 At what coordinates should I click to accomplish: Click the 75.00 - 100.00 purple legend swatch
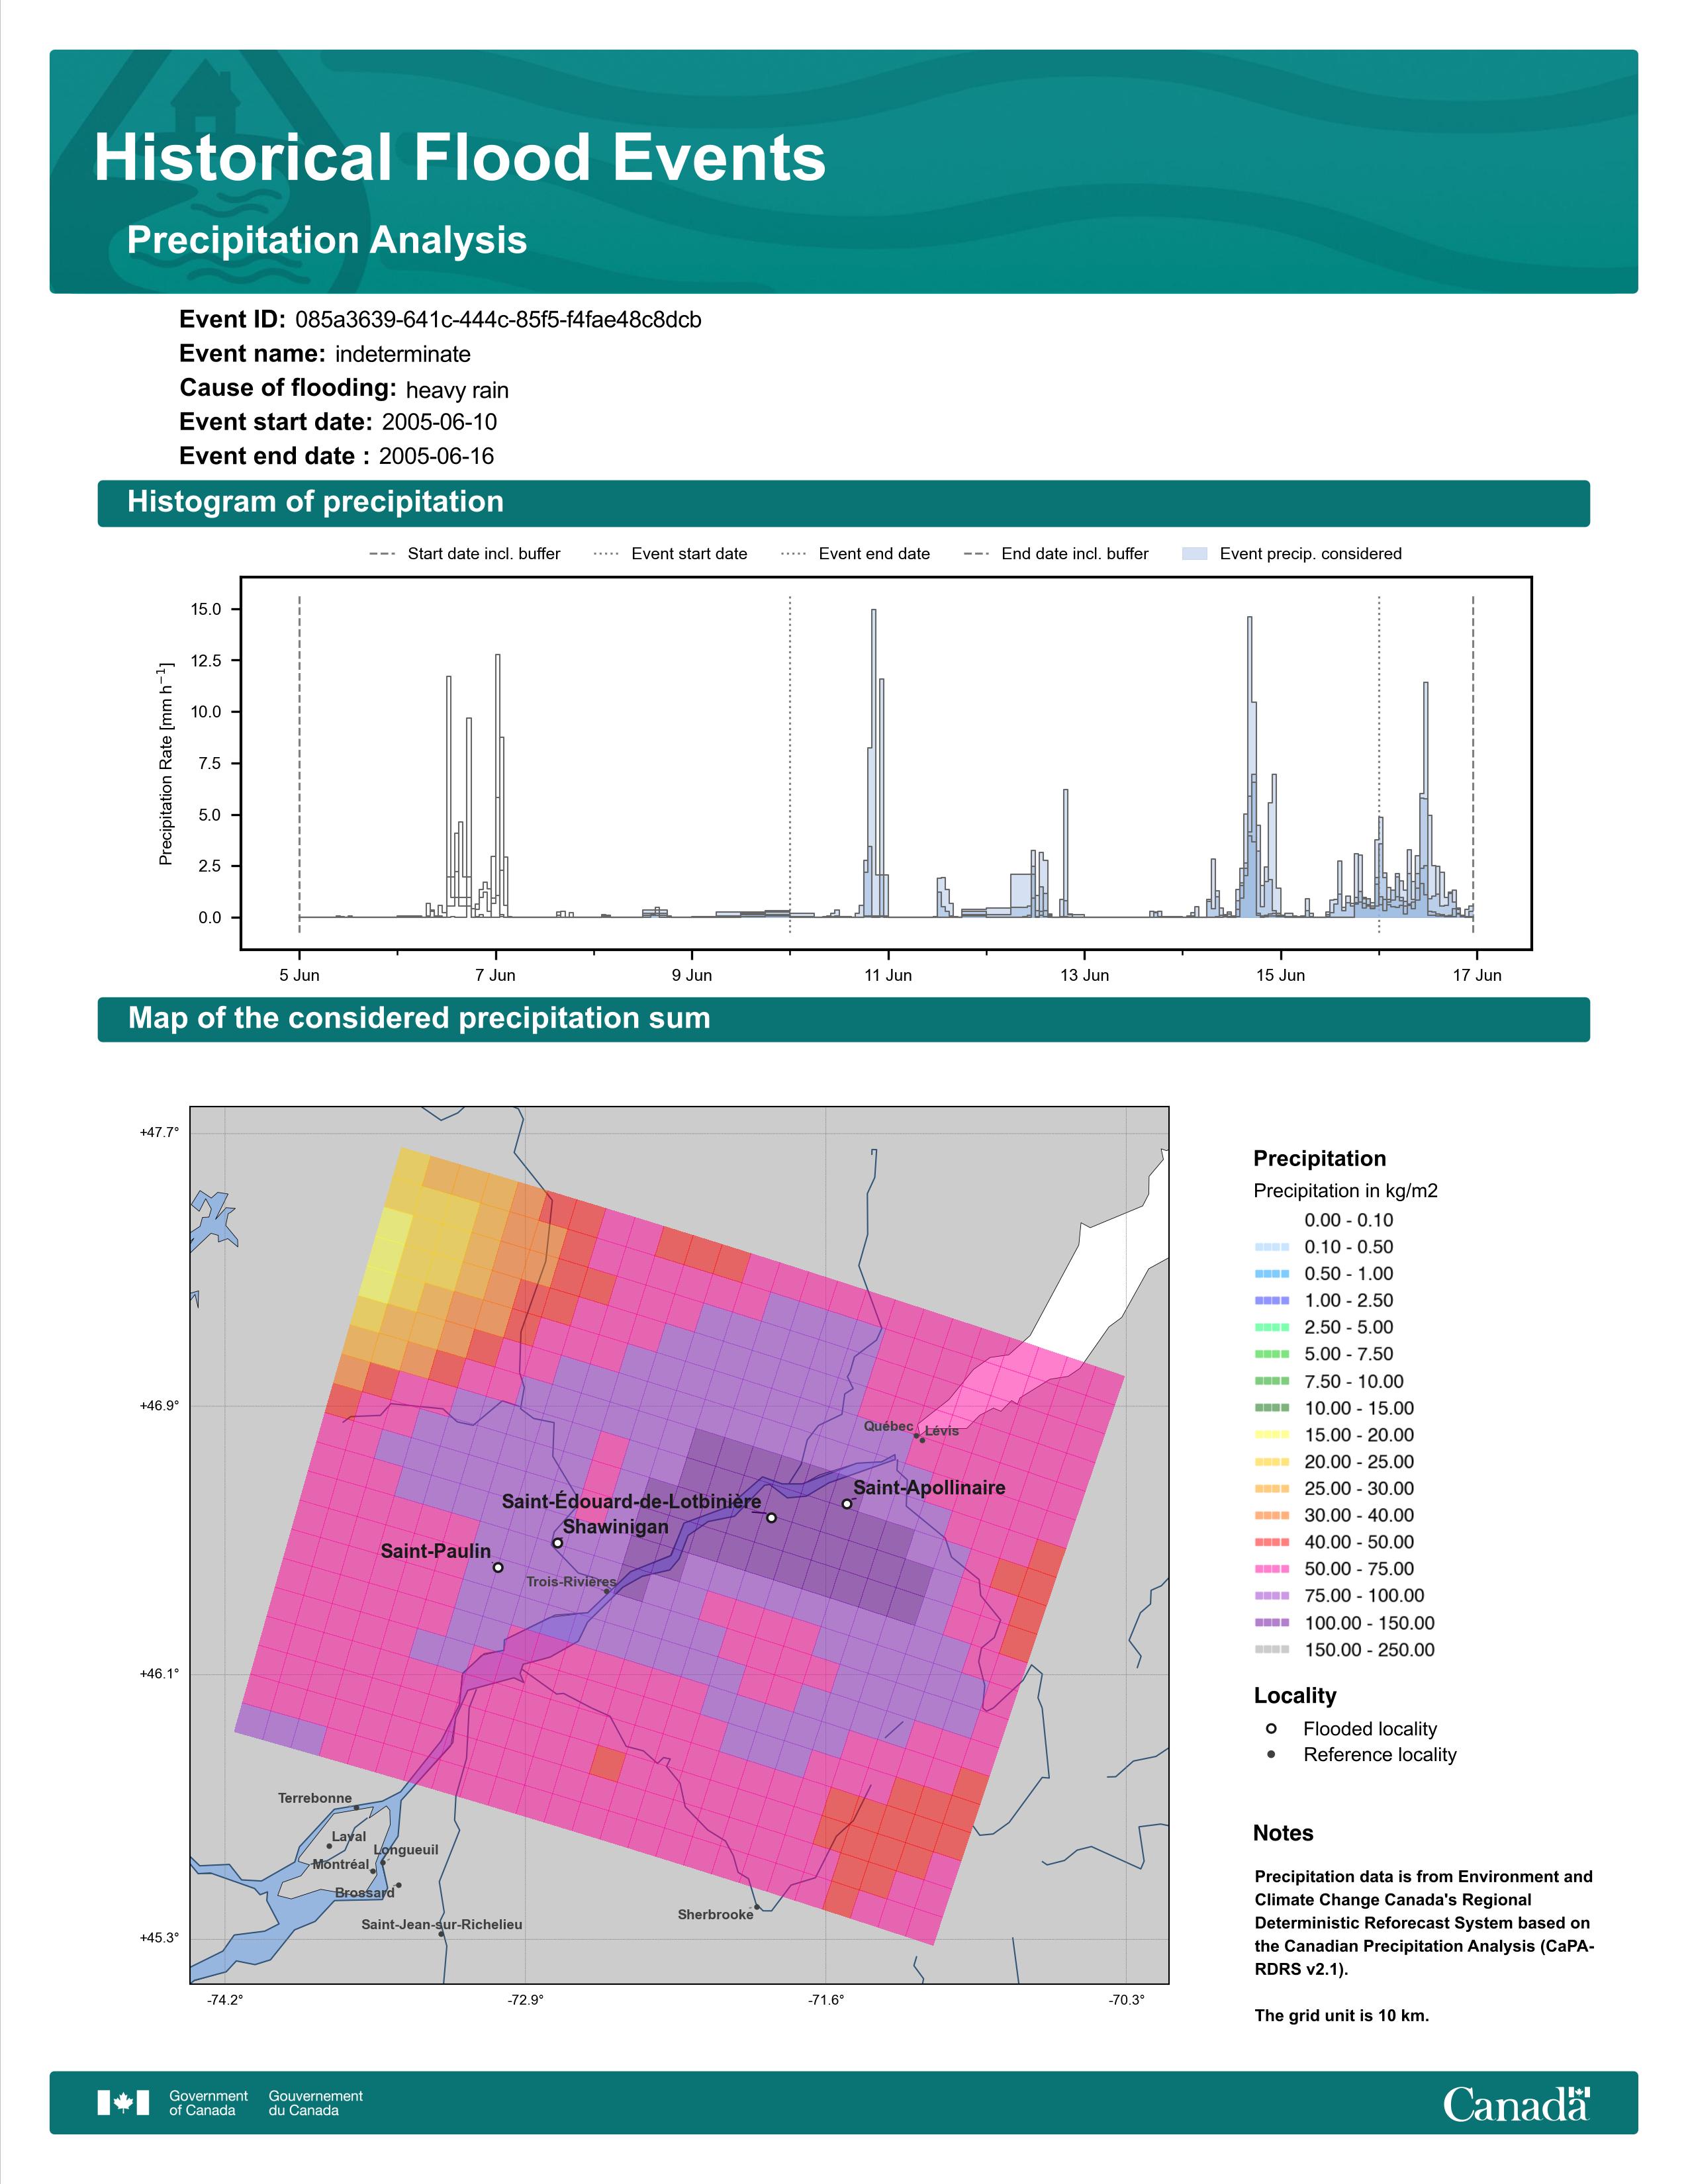pyautogui.click(x=1271, y=1596)
